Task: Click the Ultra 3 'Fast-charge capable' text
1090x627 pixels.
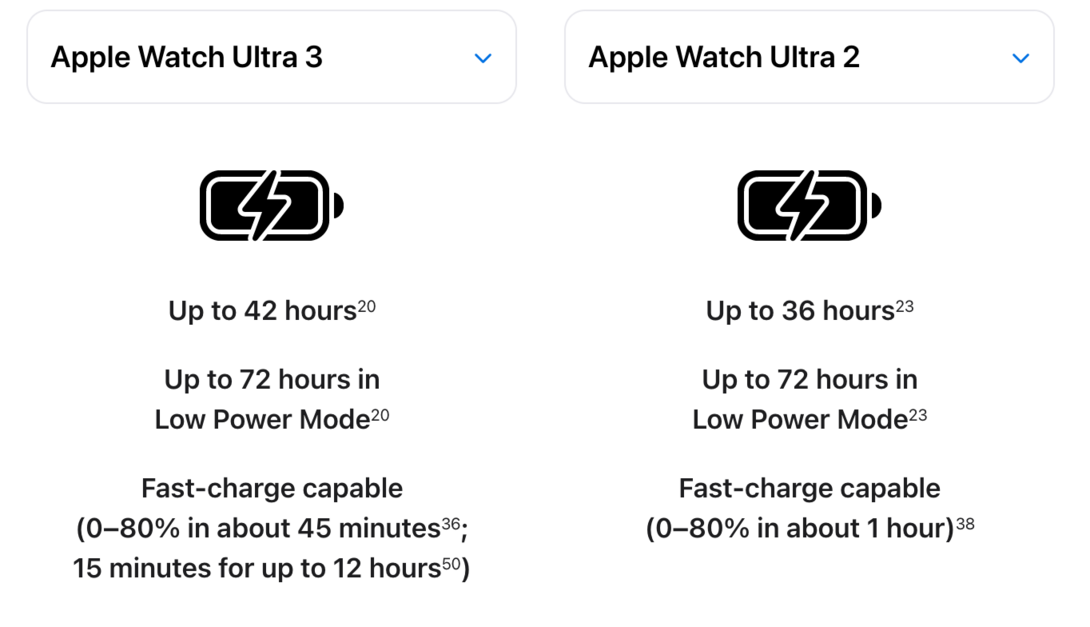Action: click(272, 488)
